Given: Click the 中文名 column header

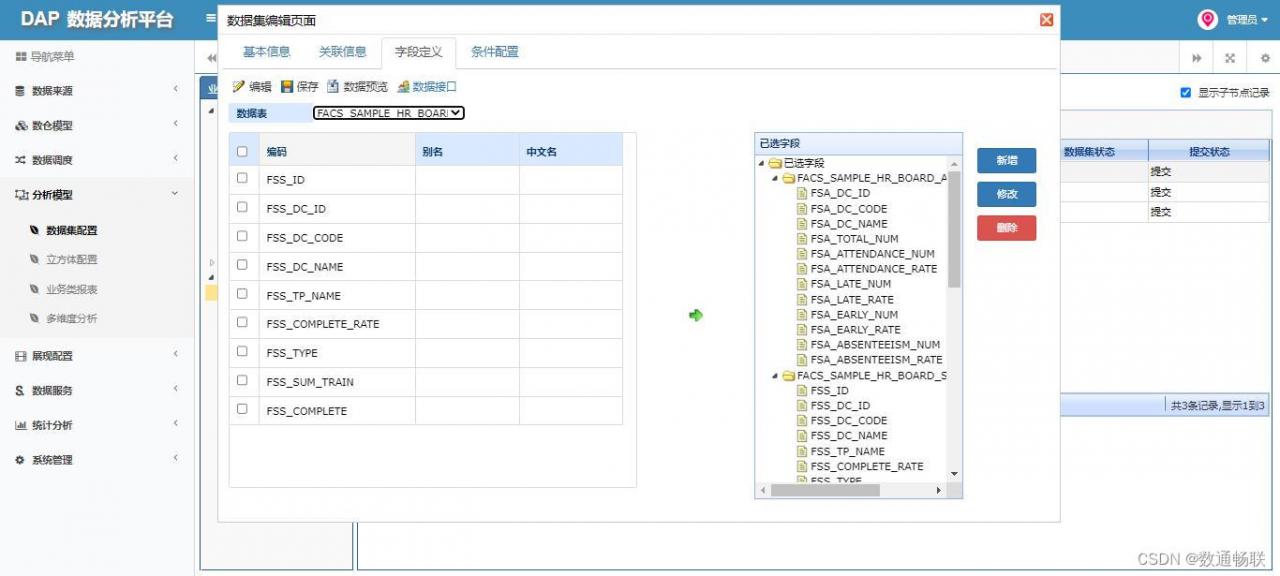Looking at the screenshot, I should (571, 151).
